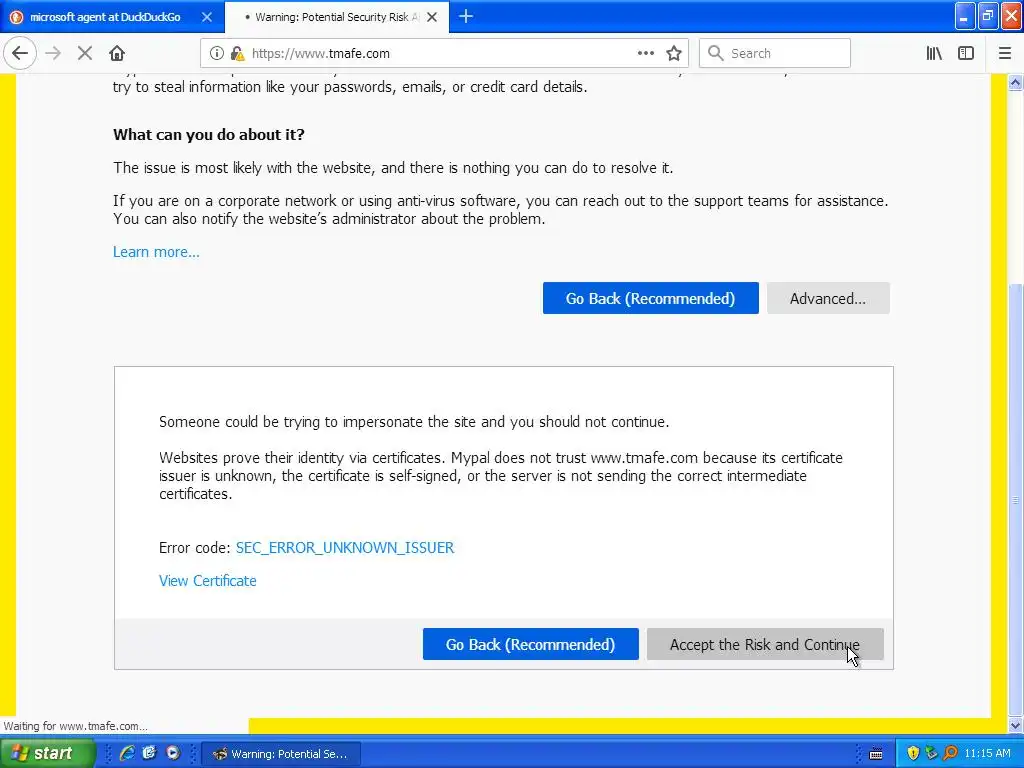Click the browser Back arrow button

(x=20, y=54)
